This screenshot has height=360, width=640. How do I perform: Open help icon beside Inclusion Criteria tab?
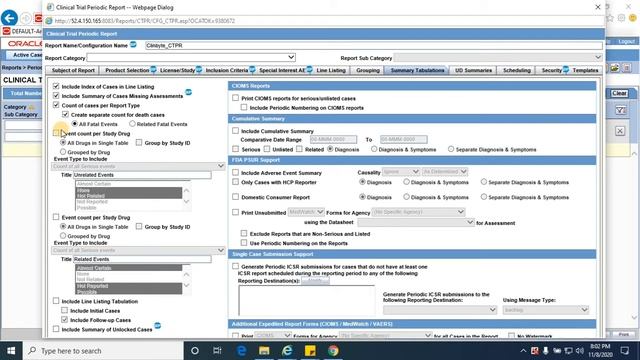(252, 69)
